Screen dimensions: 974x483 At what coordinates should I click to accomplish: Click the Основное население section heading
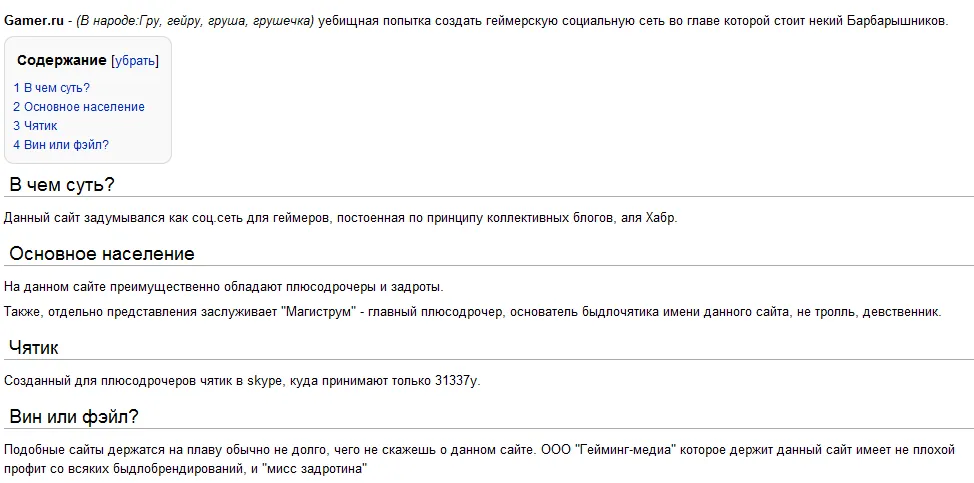102,254
